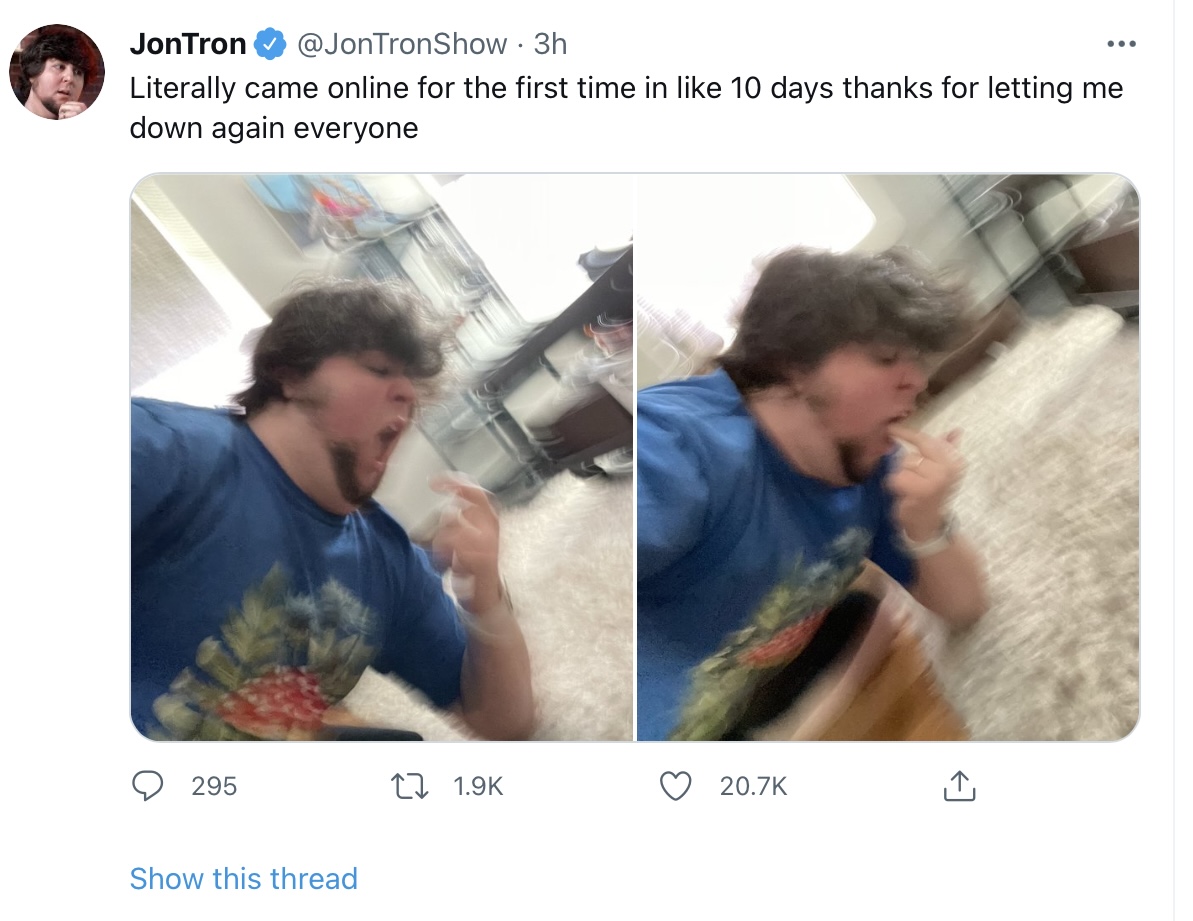Open the share tweet icon

tap(959, 786)
